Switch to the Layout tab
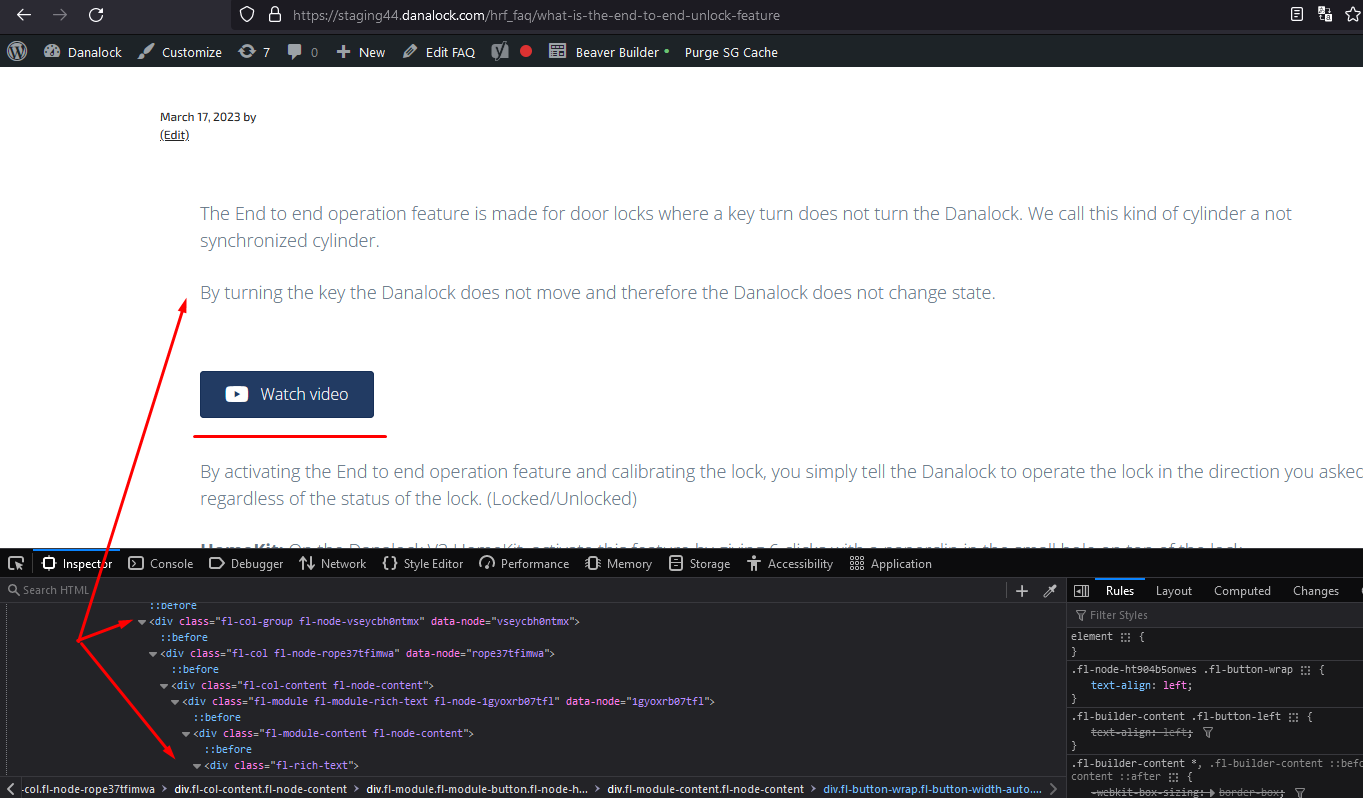The height and width of the screenshot is (798, 1363). 1174,591
